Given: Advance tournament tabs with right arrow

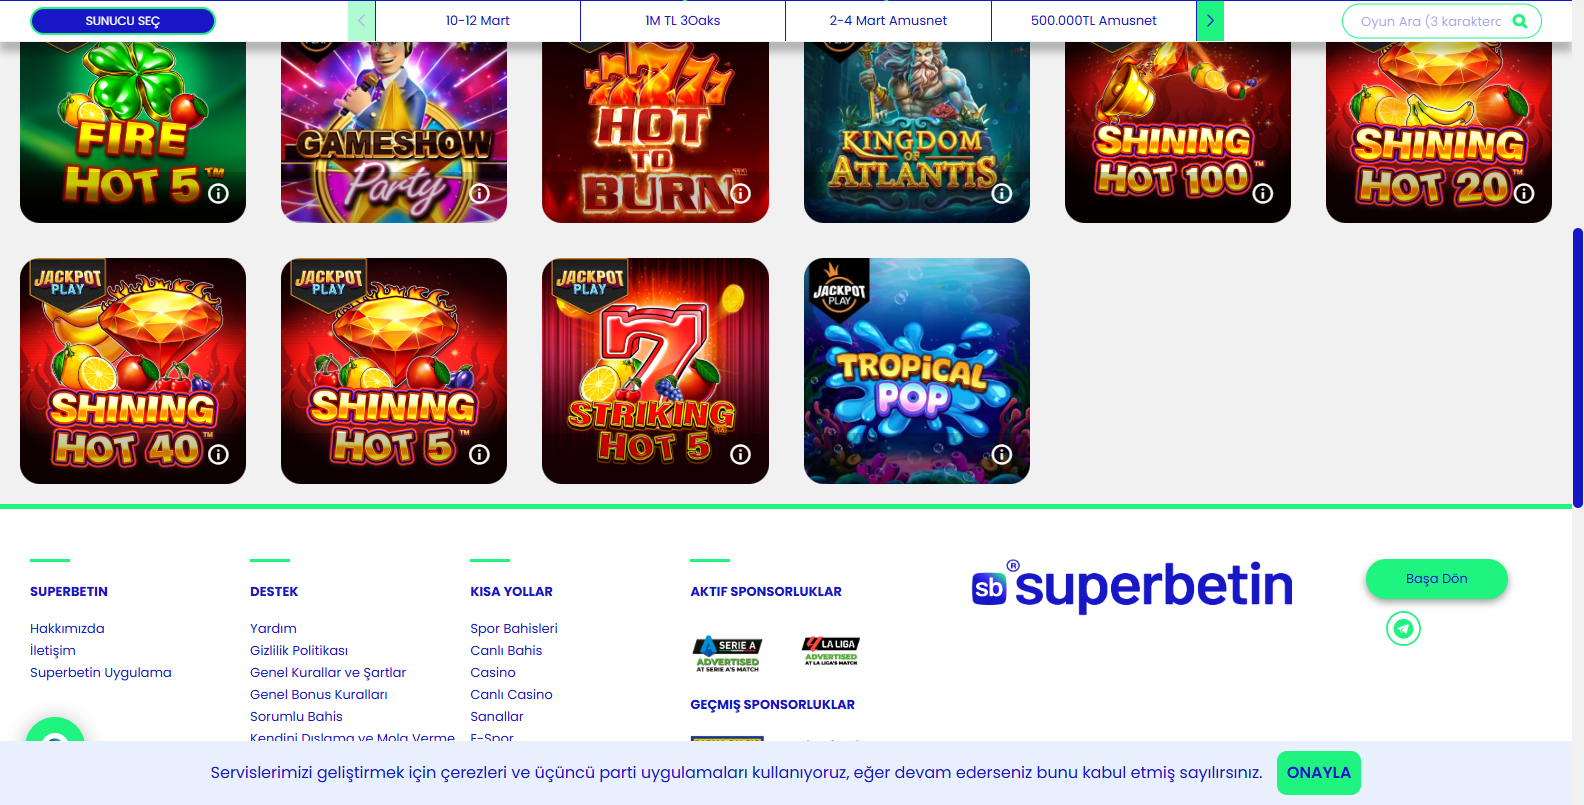Looking at the screenshot, I should tap(1210, 21).
